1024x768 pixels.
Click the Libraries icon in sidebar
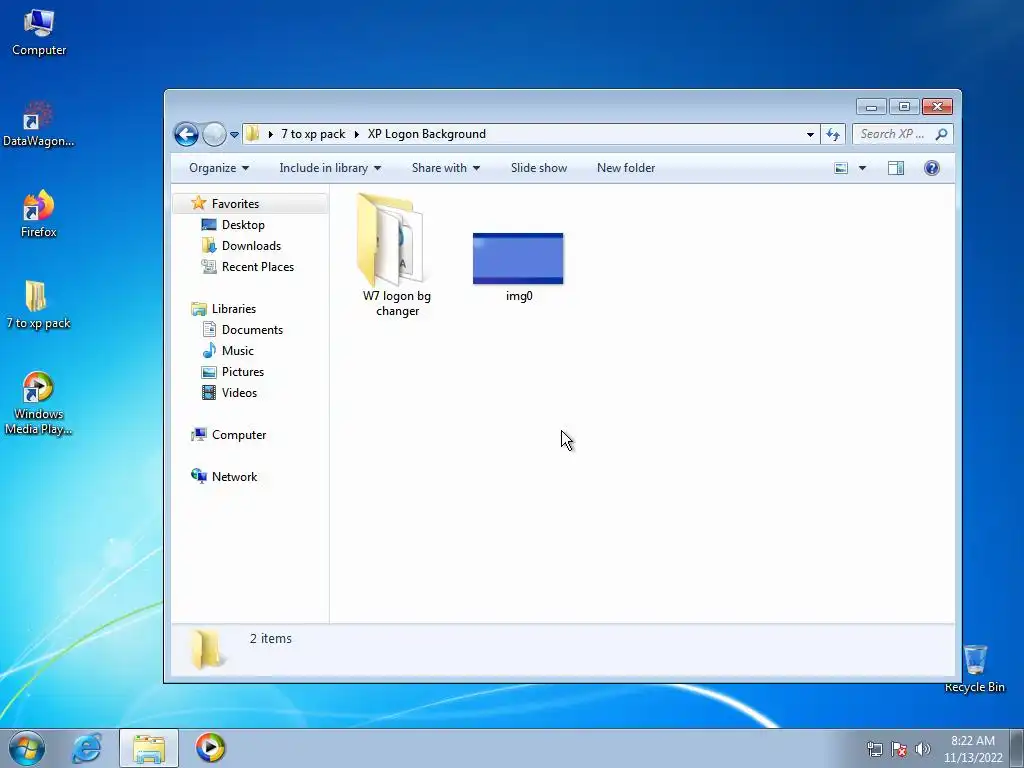click(199, 309)
